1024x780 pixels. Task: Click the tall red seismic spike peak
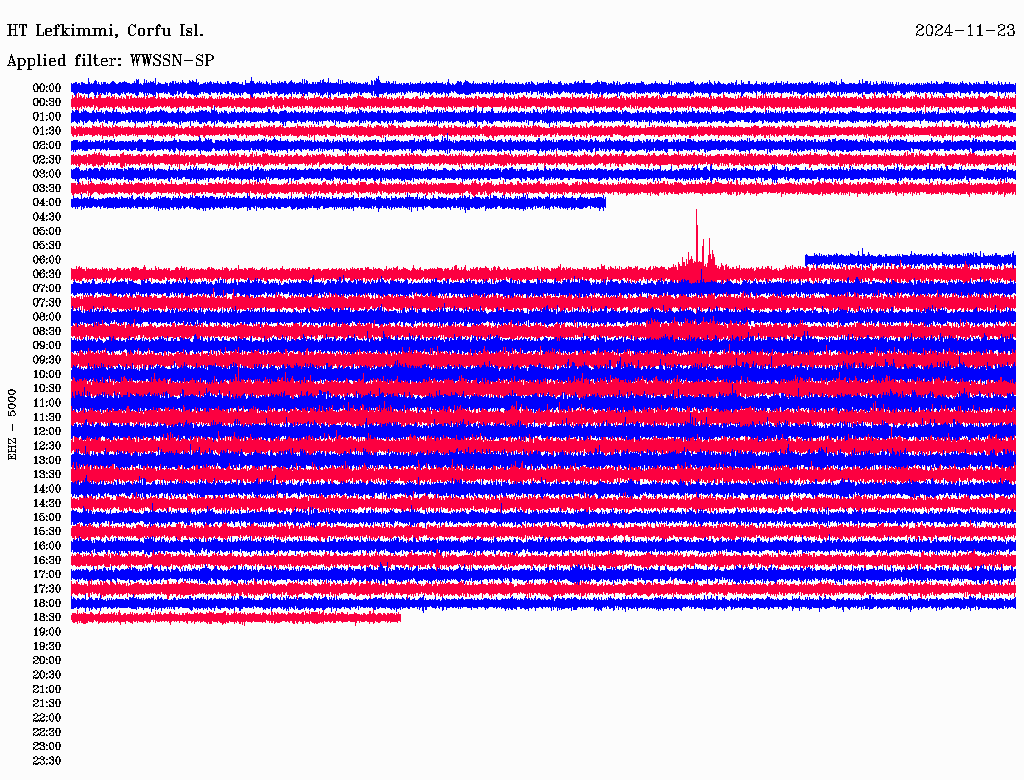696,212
